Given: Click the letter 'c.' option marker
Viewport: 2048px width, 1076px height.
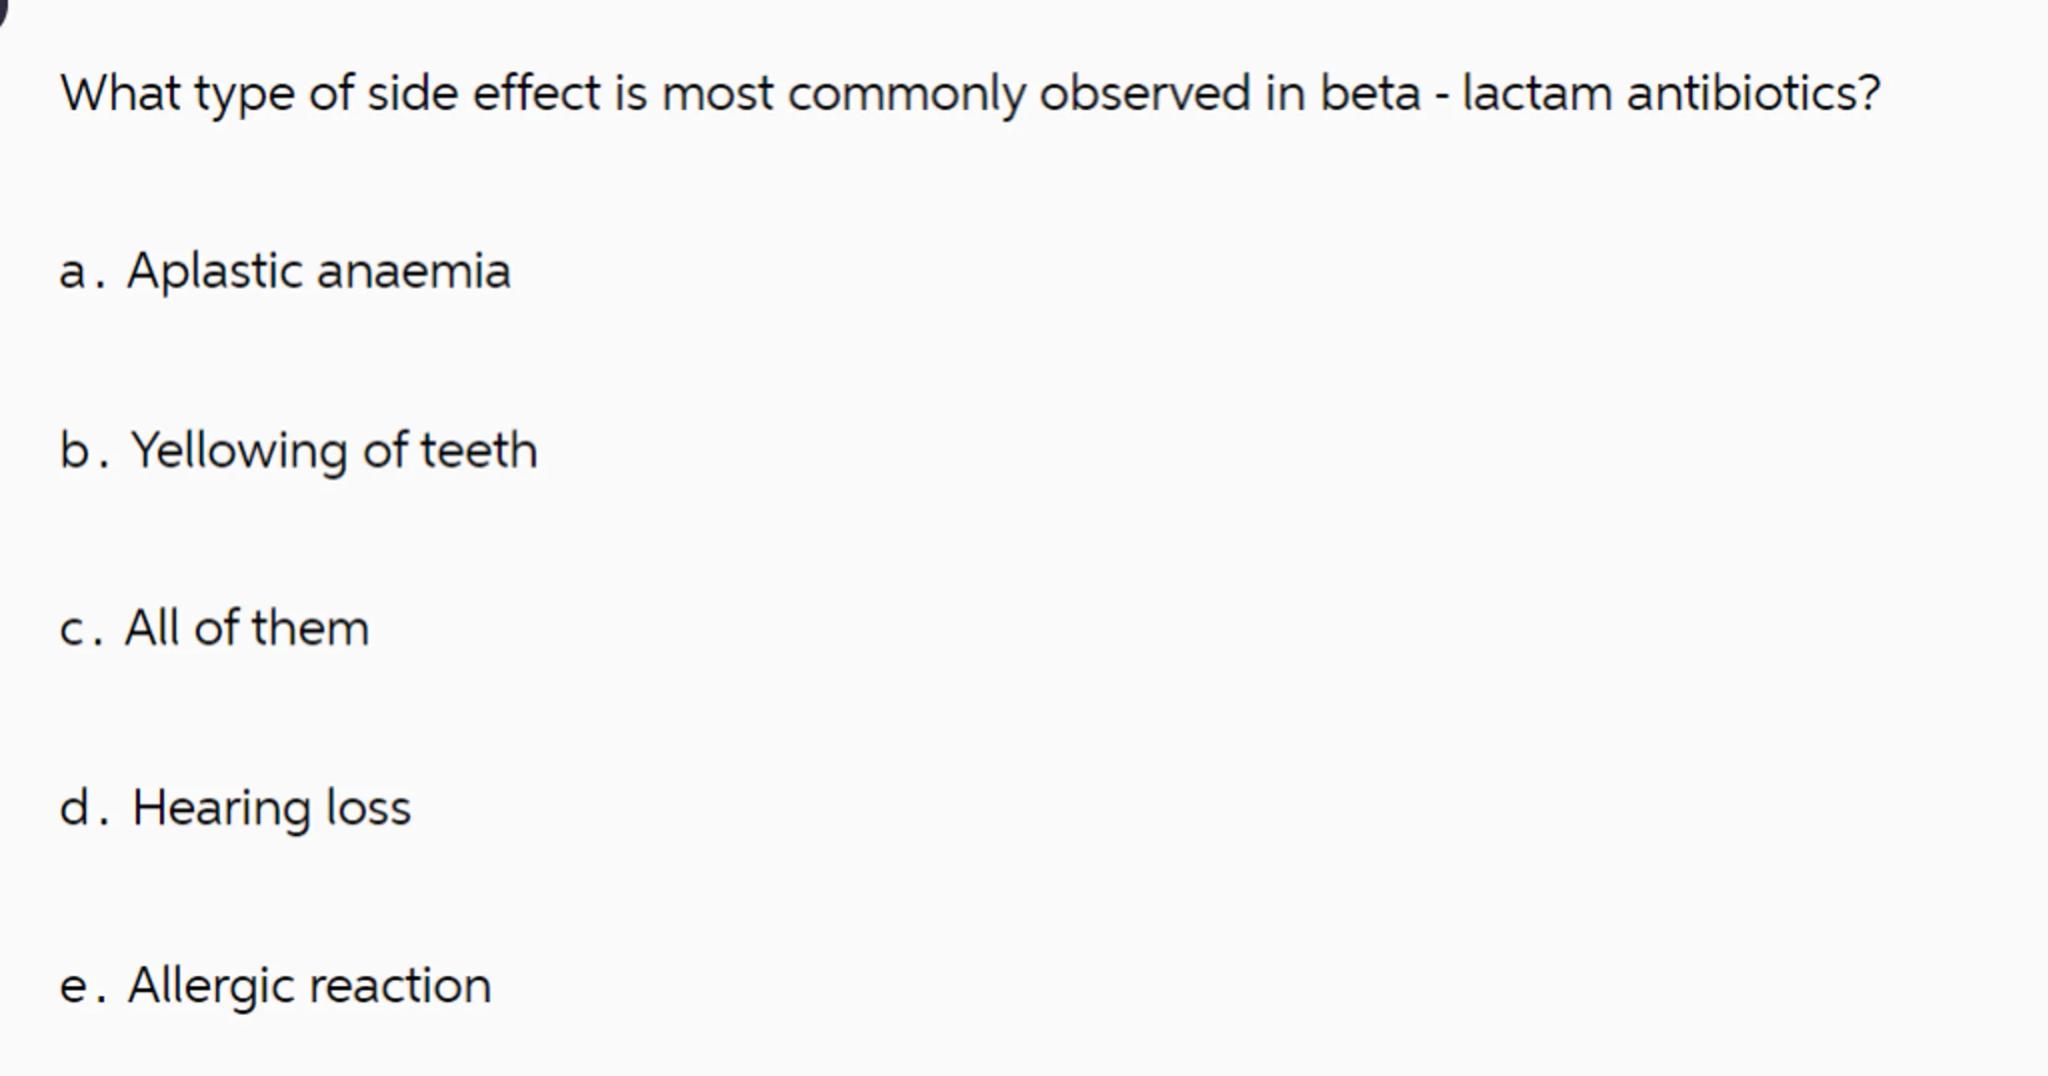Looking at the screenshot, I should pos(80,629).
